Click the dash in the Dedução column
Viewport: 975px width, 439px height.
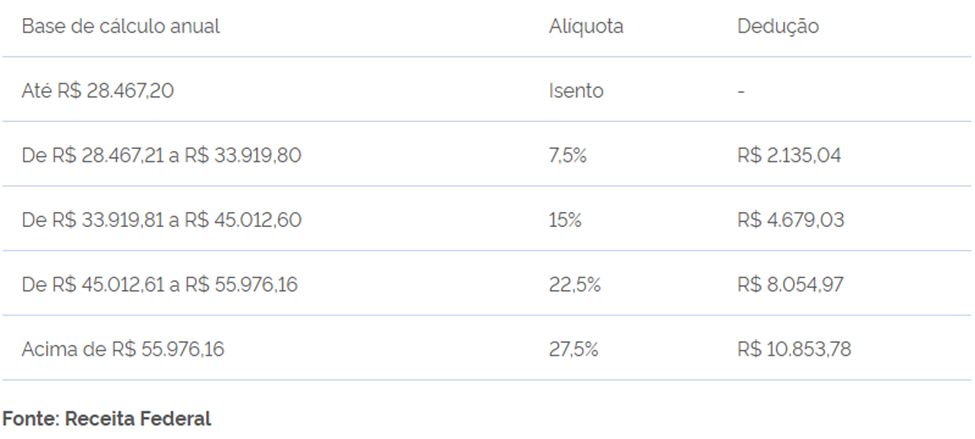click(x=741, y=91)
